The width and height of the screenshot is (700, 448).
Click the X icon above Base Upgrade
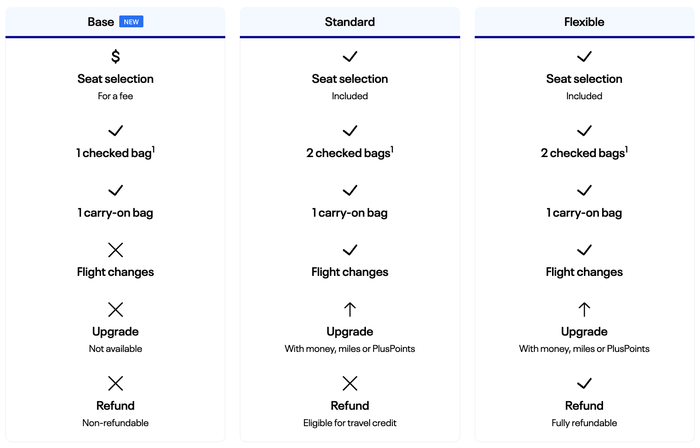(x=115, y=309)
